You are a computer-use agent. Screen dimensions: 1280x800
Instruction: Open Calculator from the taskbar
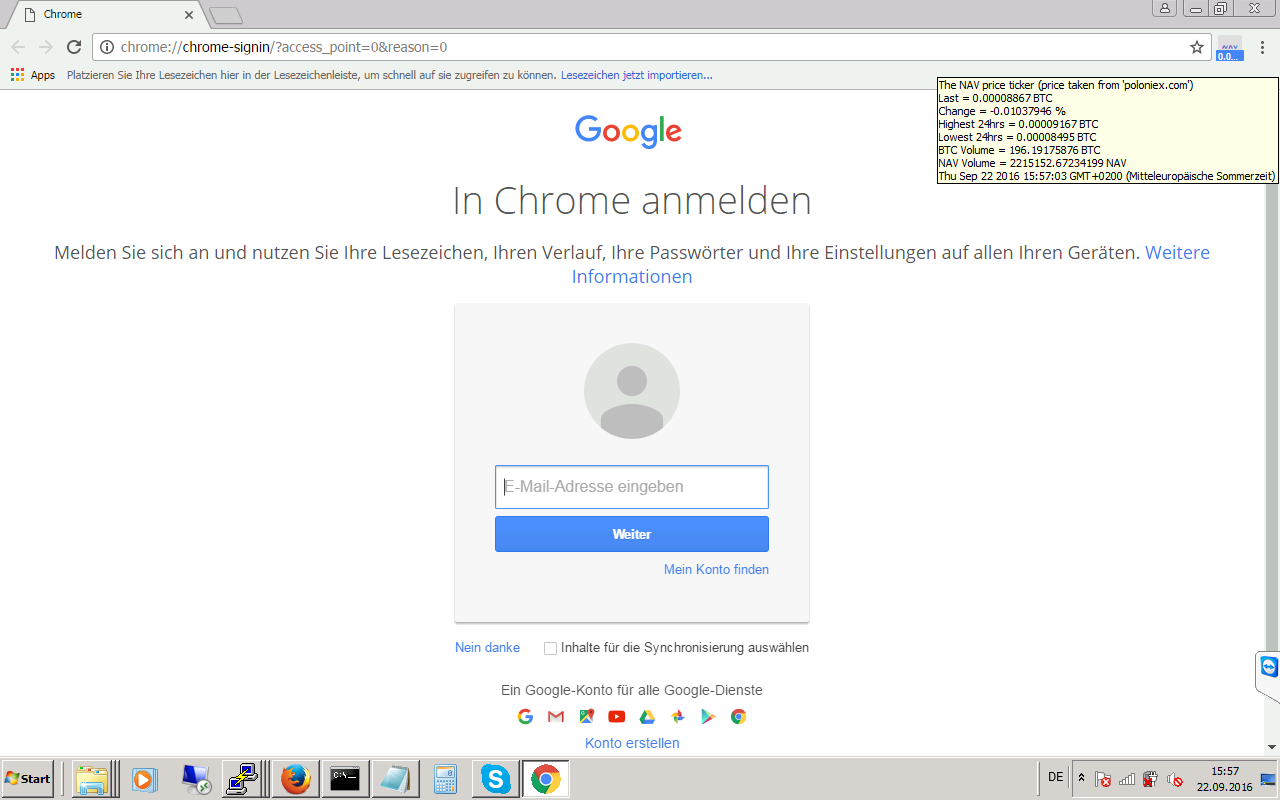point(445,778)
